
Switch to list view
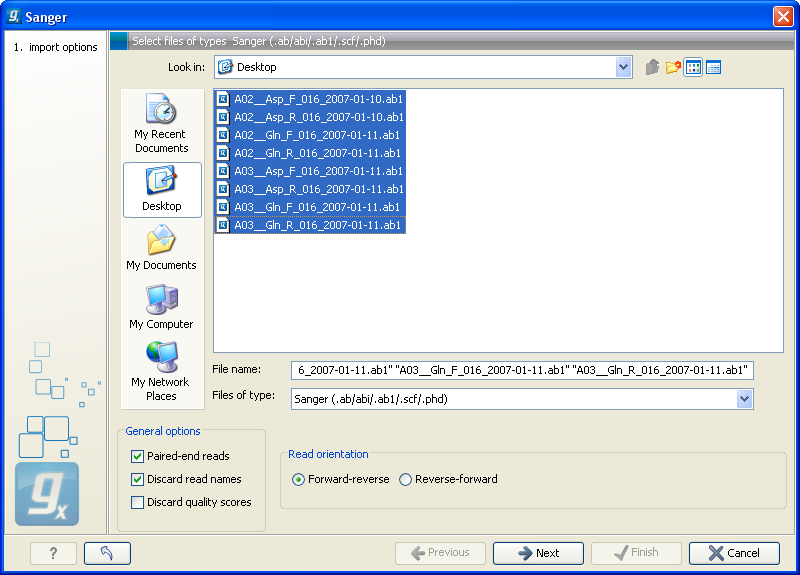(693, 67)
